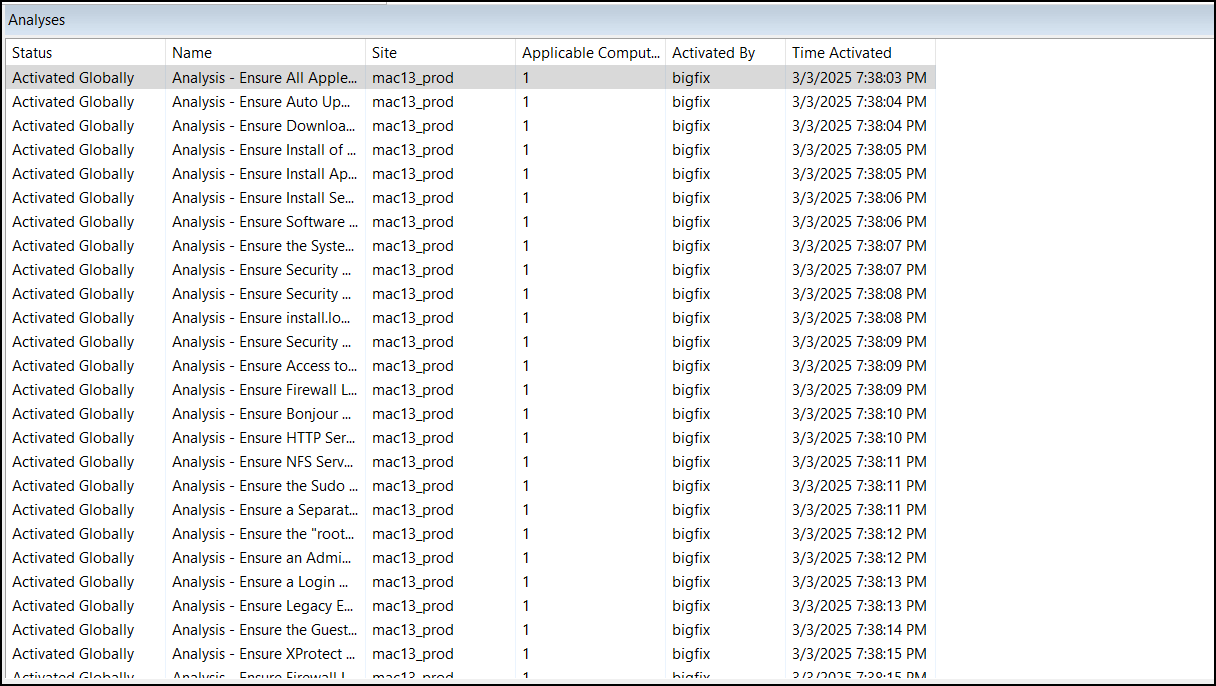This screenshot has width=1216, height=686.
Task: Select the "Analysis - Ensure an Admi" row
Action: (x=263, y=557)
